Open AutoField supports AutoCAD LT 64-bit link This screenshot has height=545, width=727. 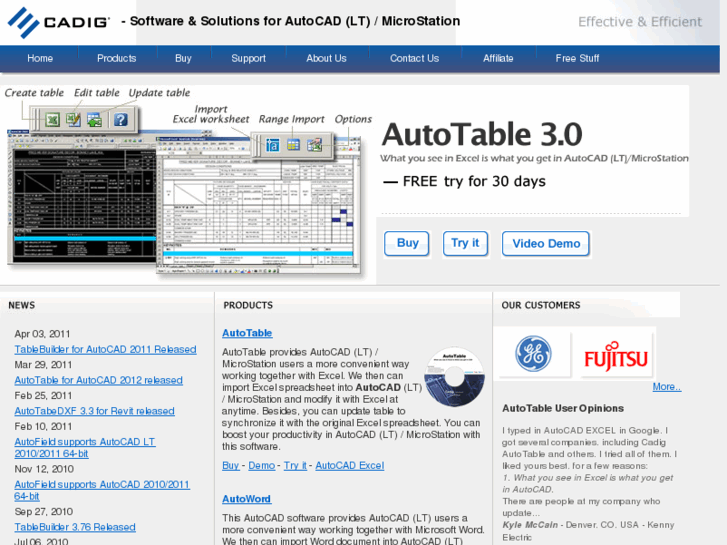point(85,448)
